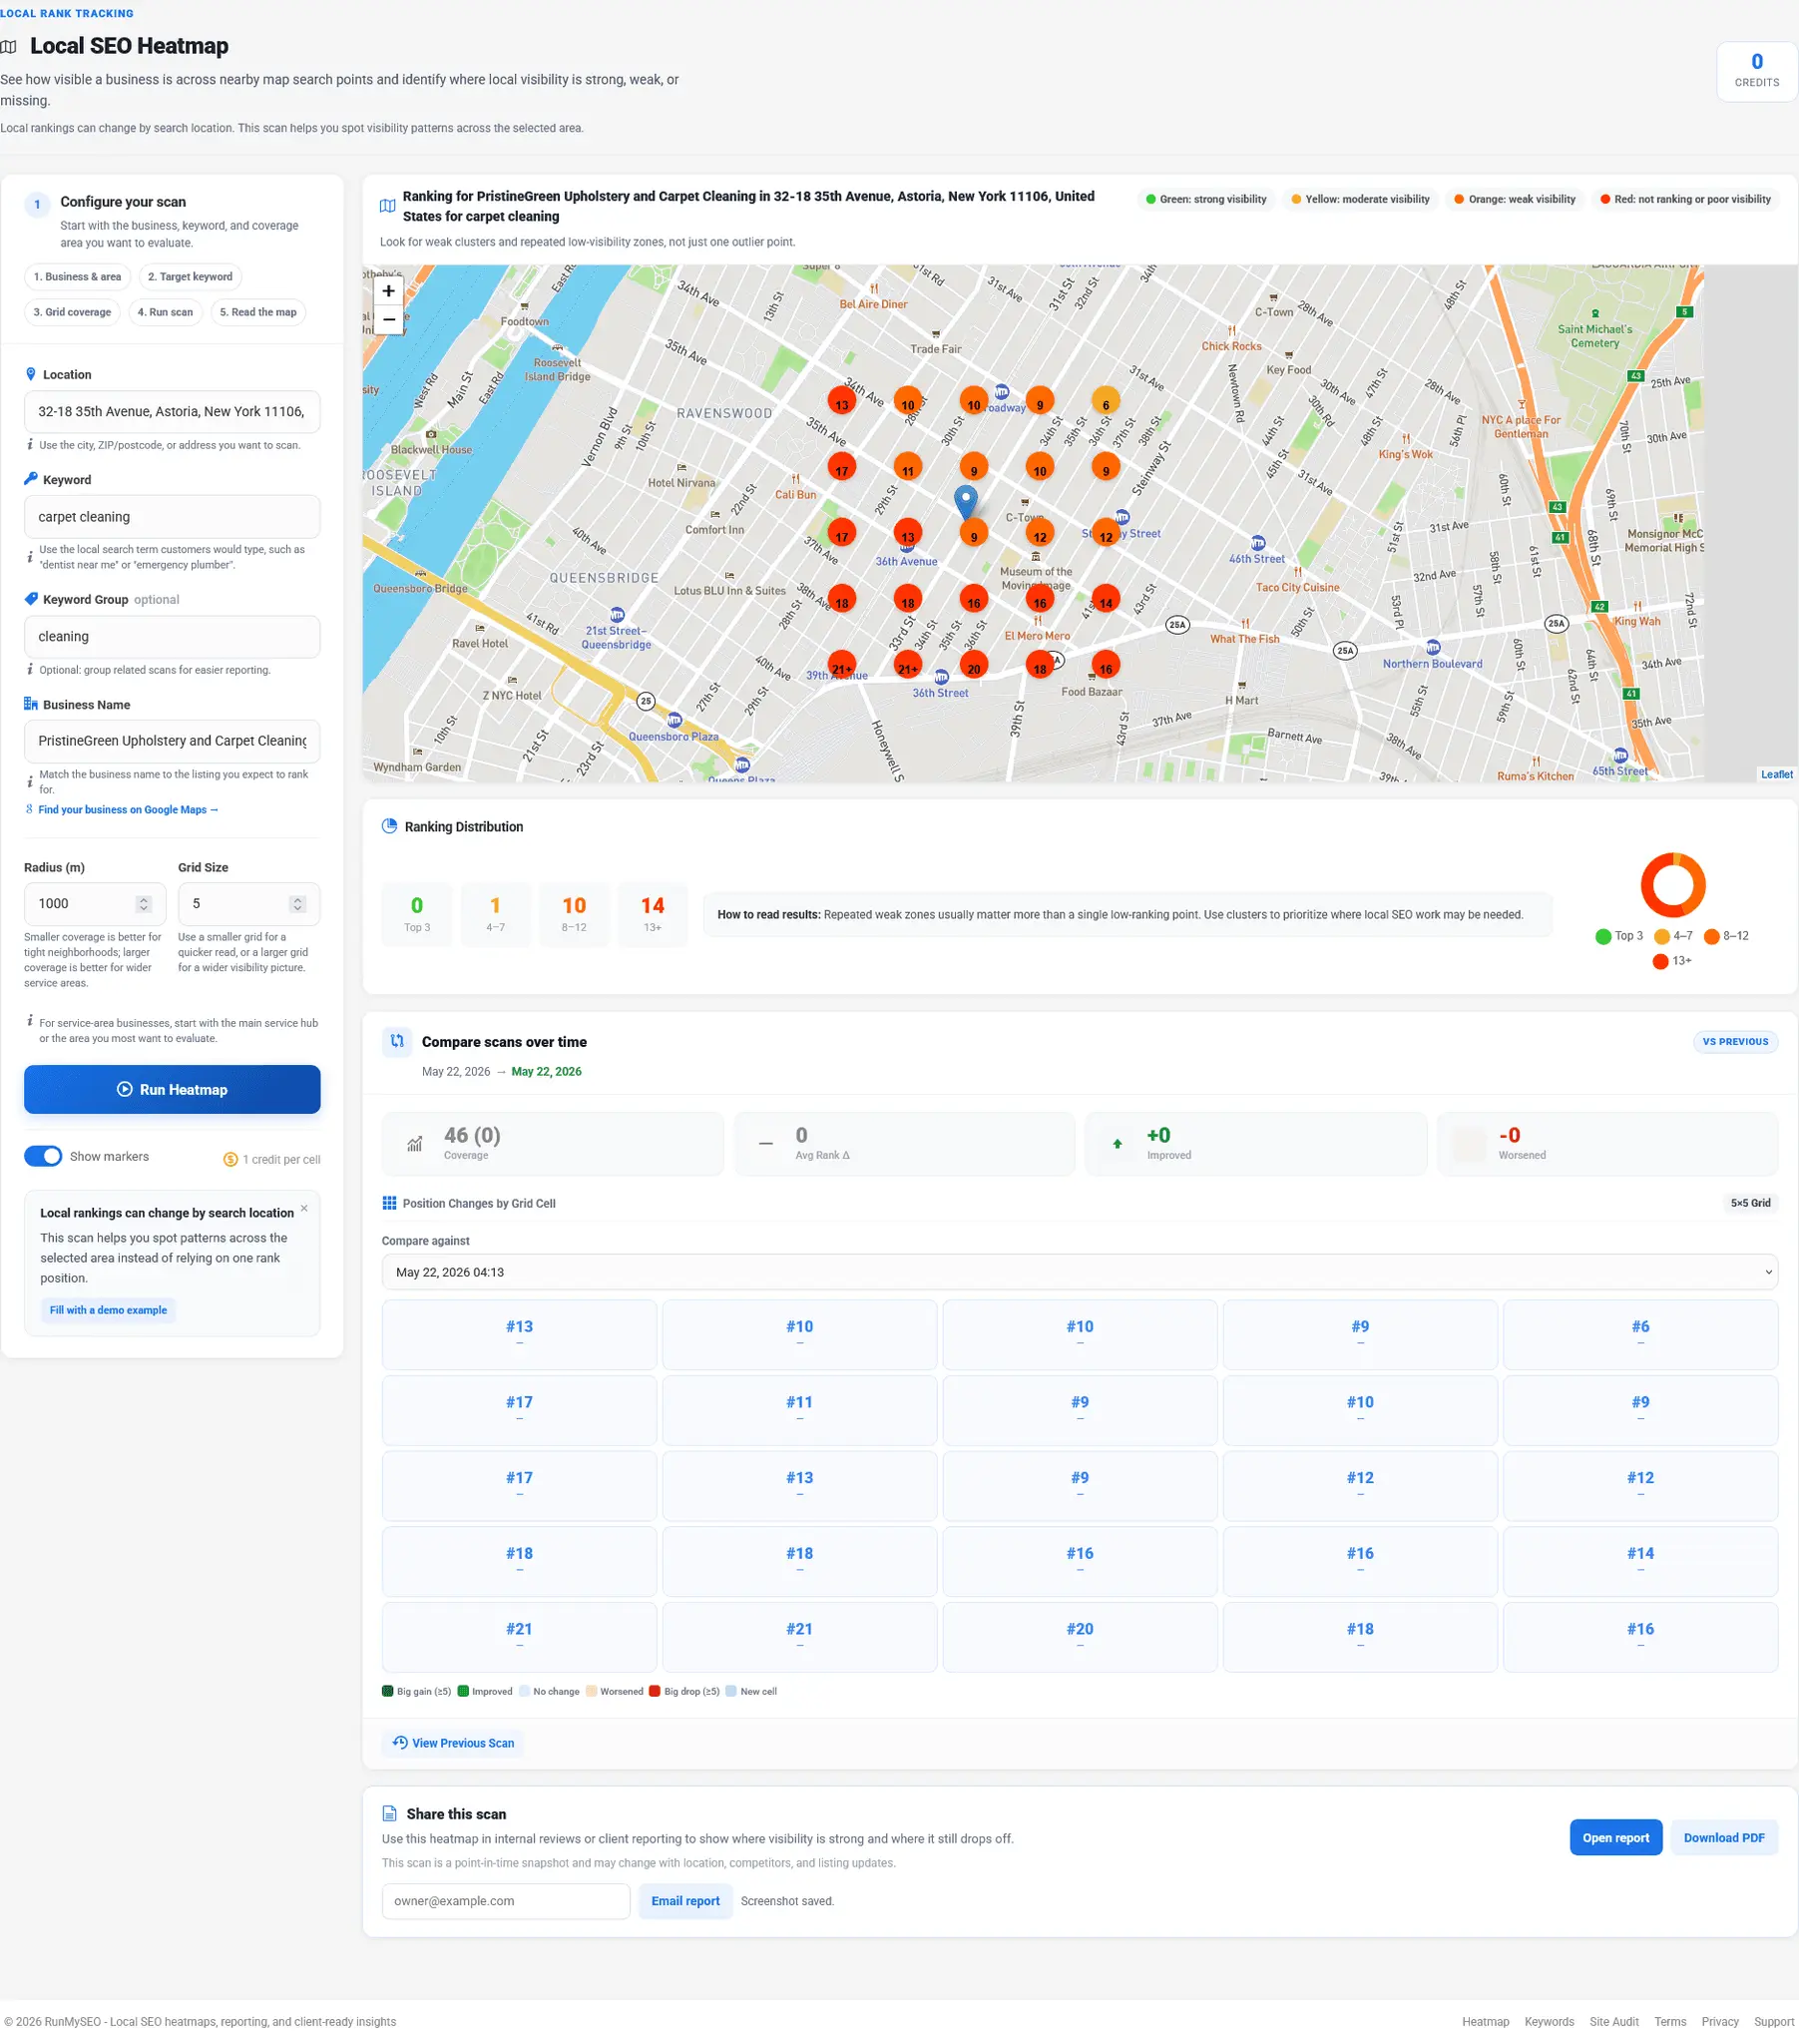Click the yellow rank 6 map marker

pyautogui.click(x=1105, y=402)
